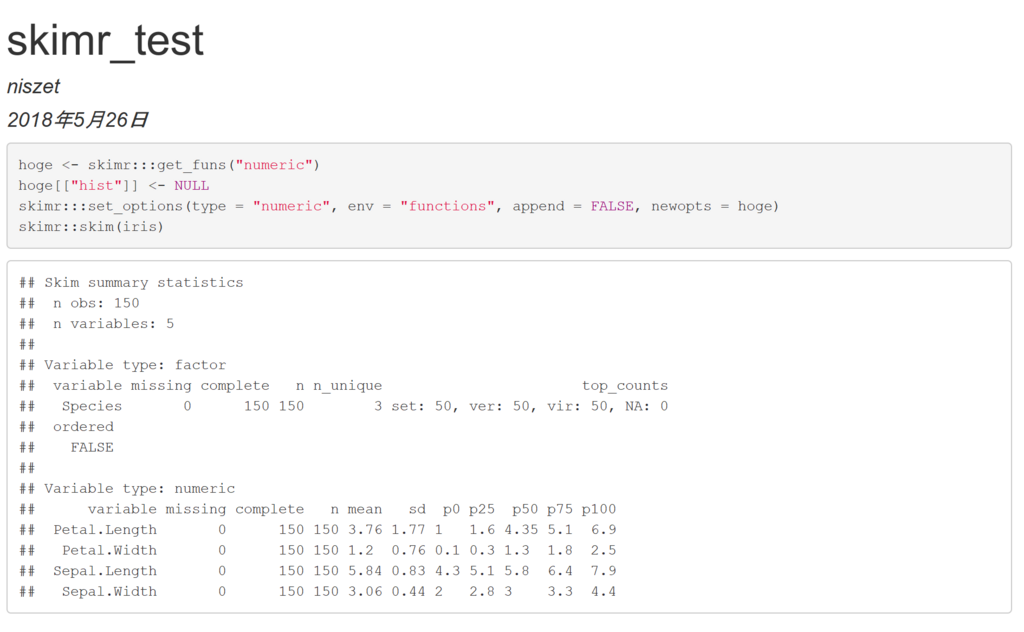Click the FALSE value under ordered
Image resolution: width=1024 pixels, height=632 pixels.
92,447
